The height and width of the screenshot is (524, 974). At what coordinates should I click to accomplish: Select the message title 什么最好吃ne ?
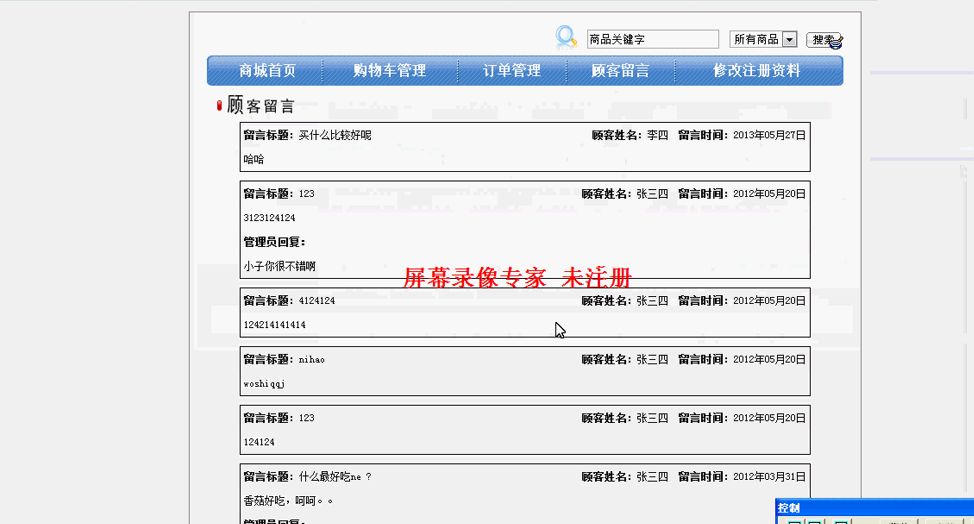pyautogui.click(x=335, y=477)
